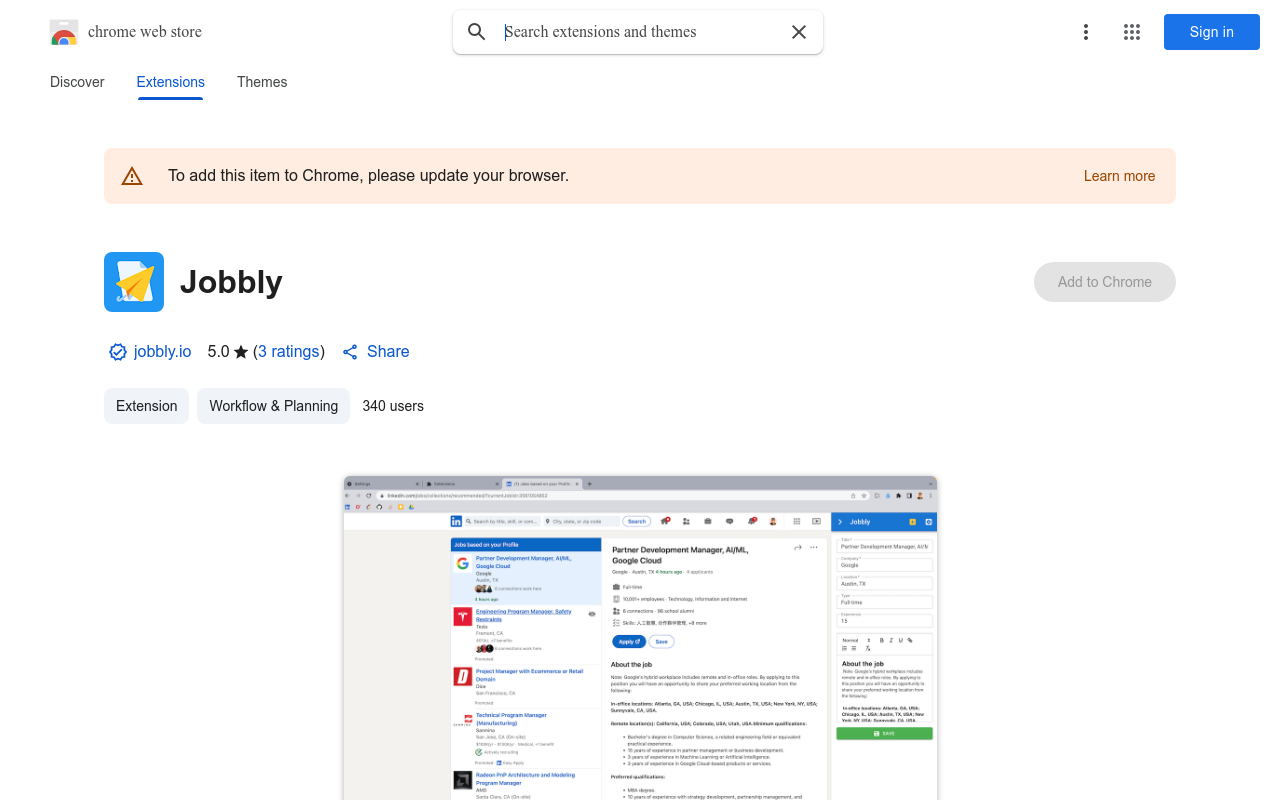This screenshot has width=1280, height=800.
Task: Click the Share link text
Action: [x=388, y=352]
